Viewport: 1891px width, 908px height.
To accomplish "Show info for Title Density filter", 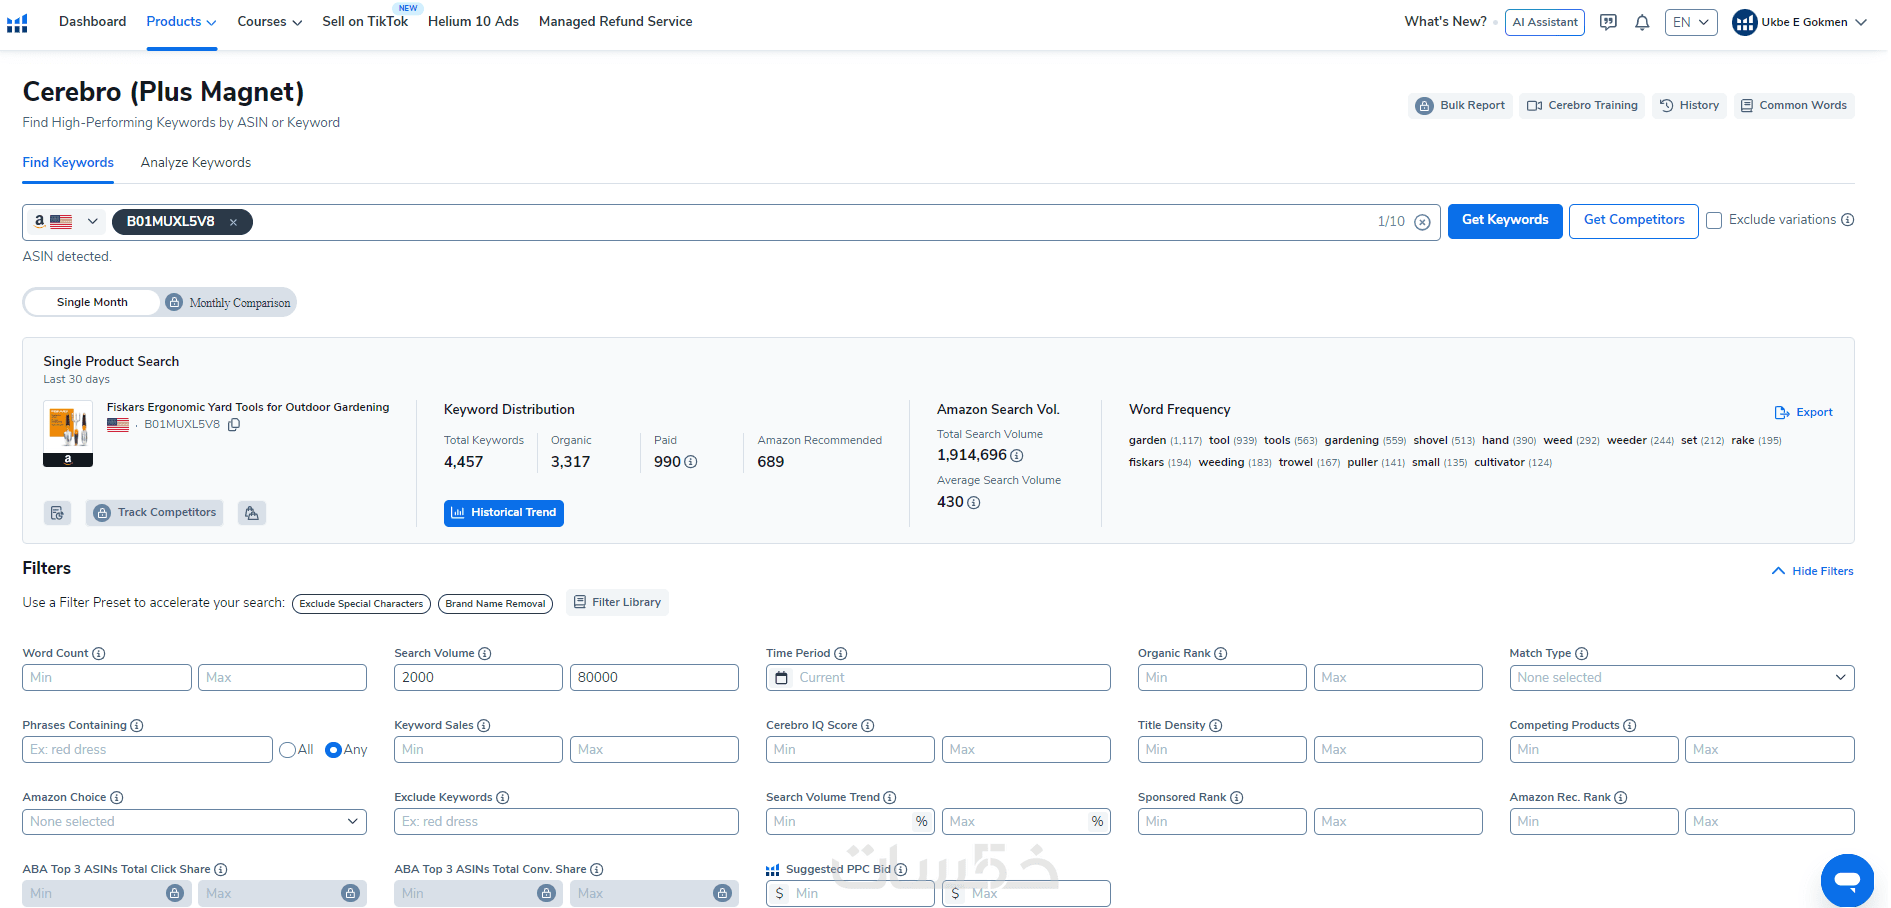I will click(1216, 726).
